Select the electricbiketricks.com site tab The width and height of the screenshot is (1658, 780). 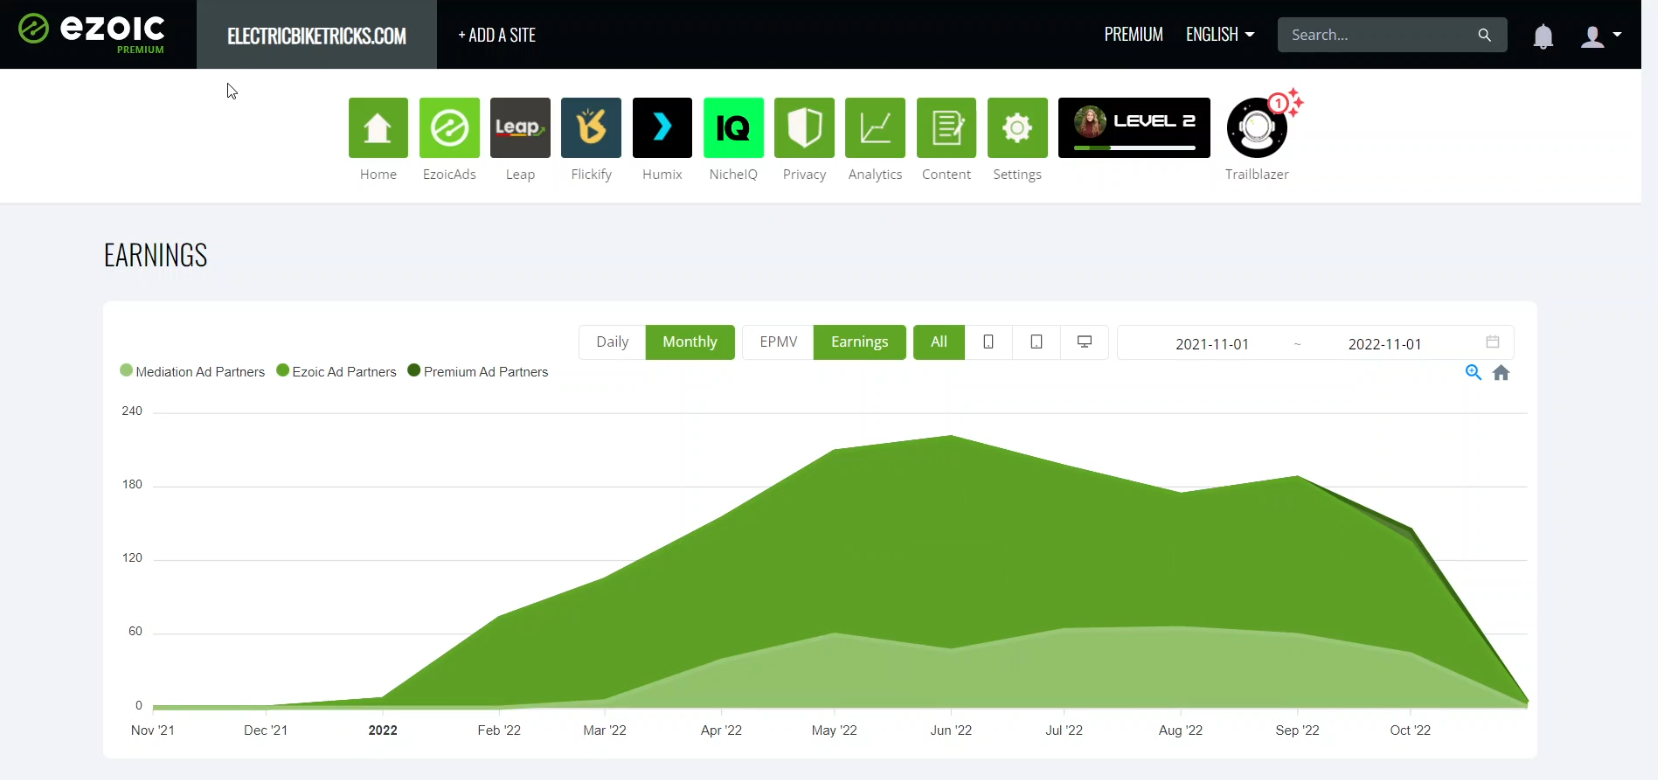(317, 35)
